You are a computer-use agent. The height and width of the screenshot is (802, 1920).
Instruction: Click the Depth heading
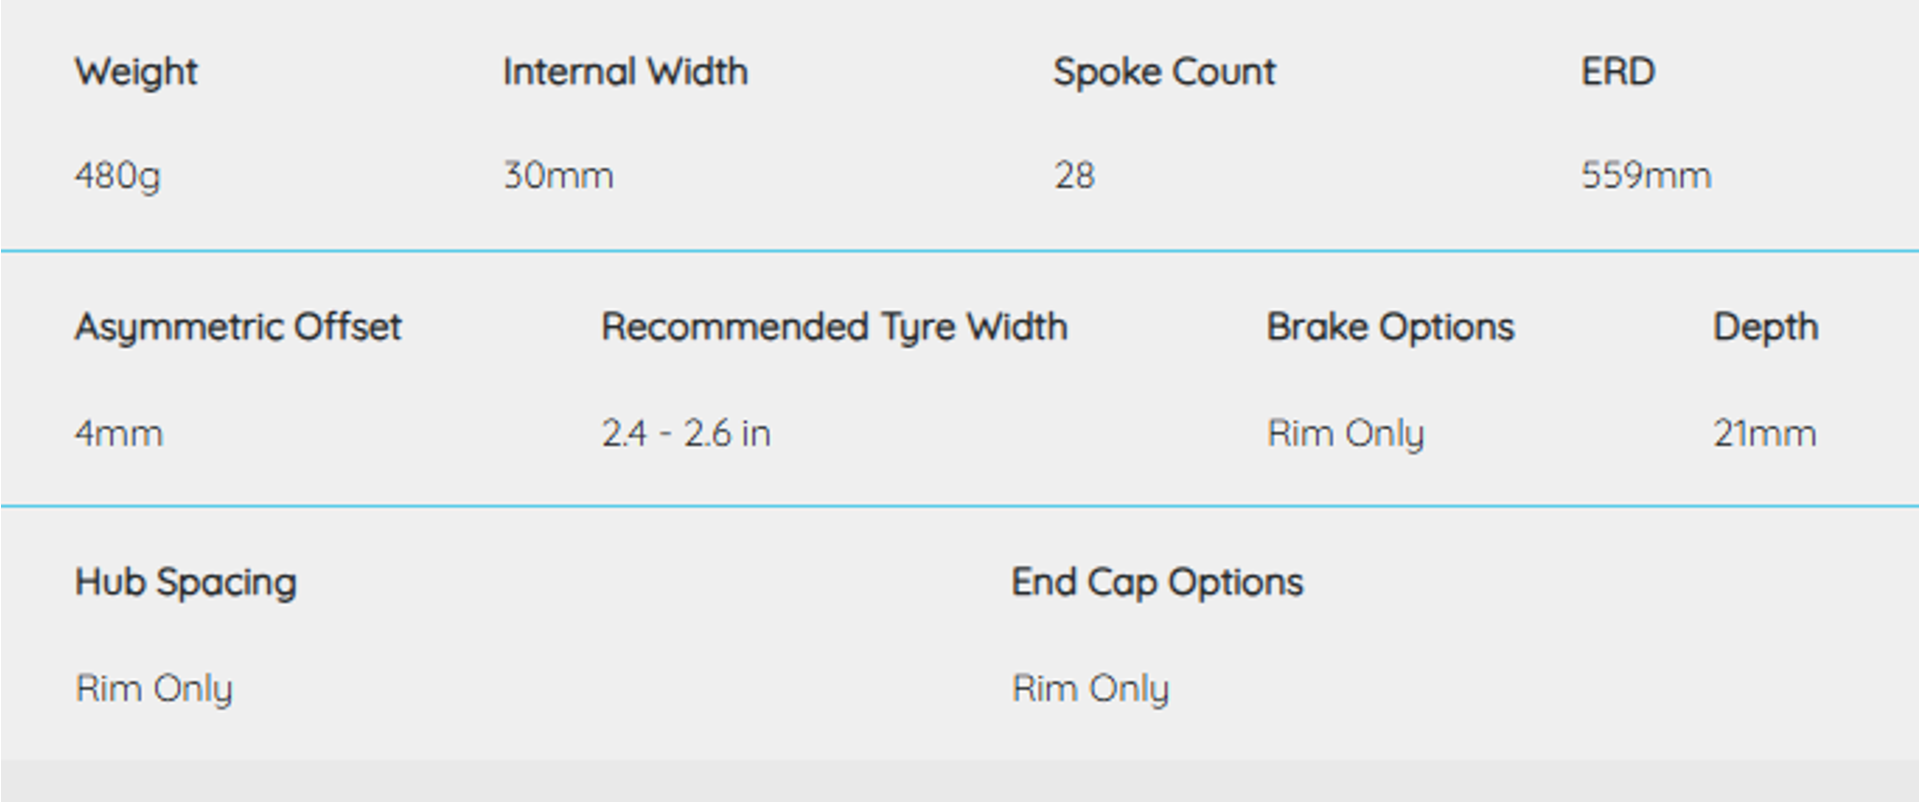point(1765,328)
